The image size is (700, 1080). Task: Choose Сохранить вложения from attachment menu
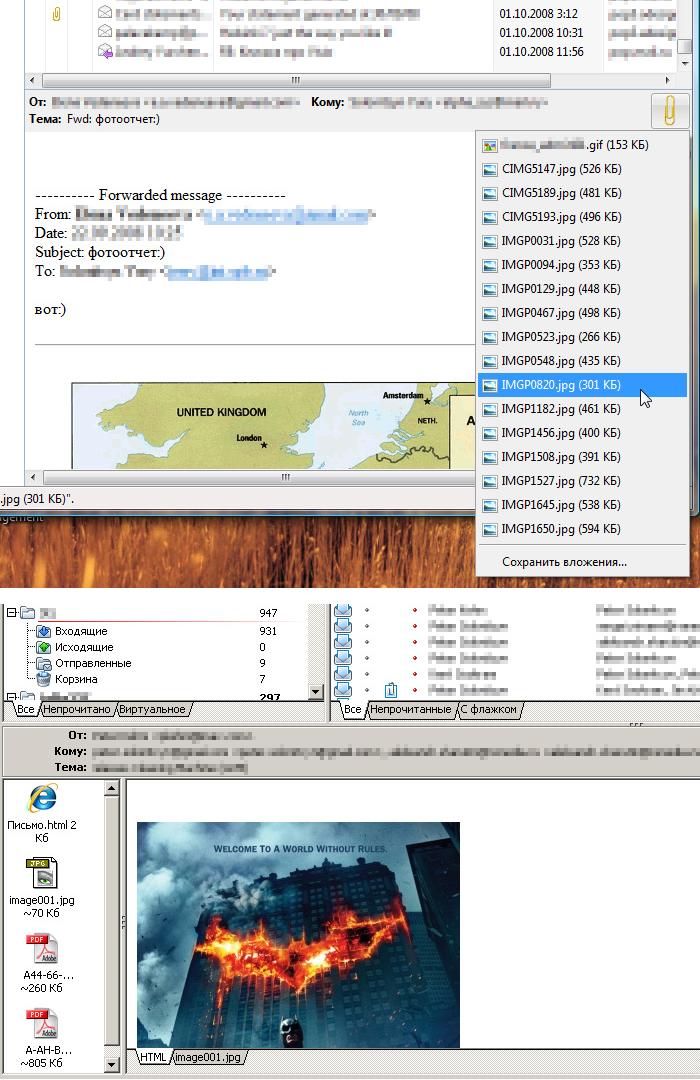click(x=564, y=562)
